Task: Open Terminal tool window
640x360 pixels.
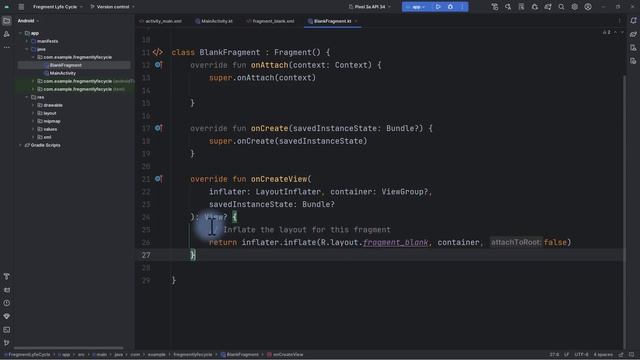Action: (7, 330)
